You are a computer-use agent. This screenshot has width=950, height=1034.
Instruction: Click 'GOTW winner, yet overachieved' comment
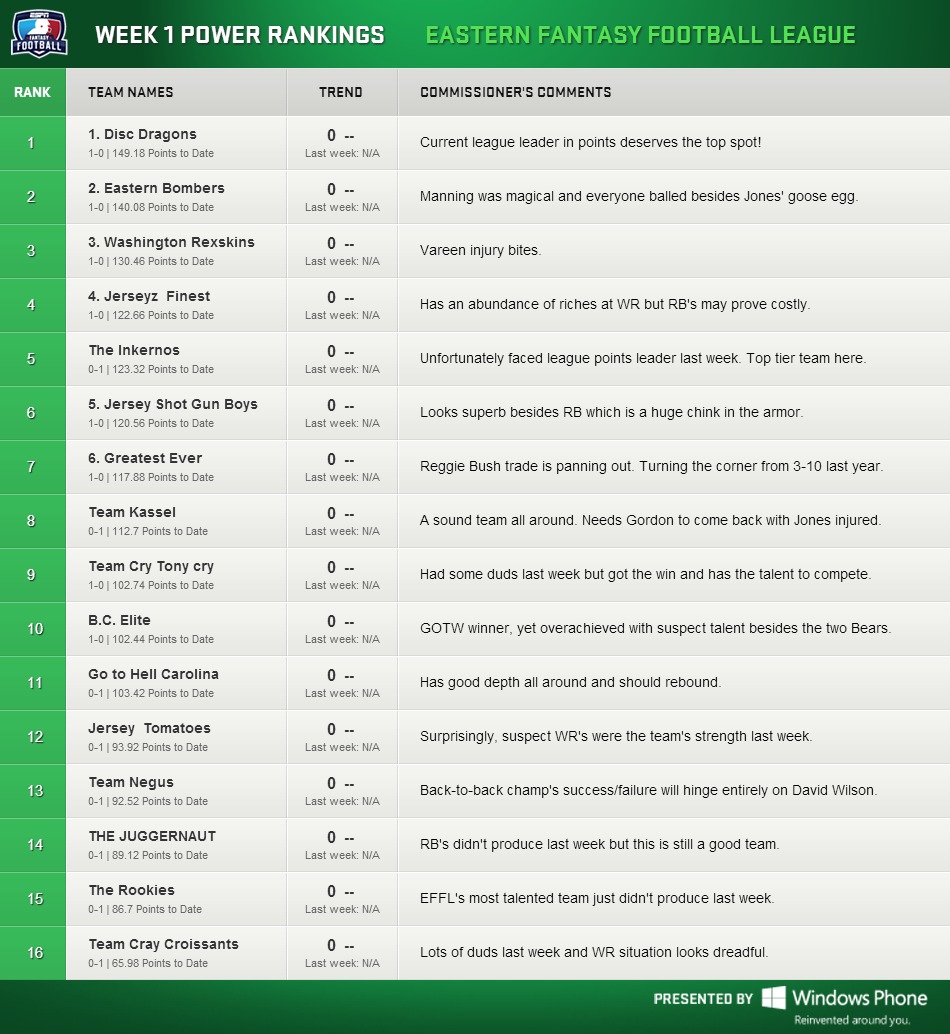[655, 629]
